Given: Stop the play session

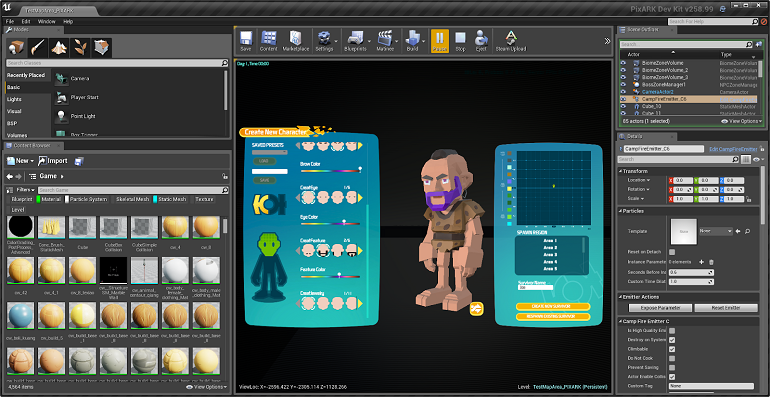Looking at the screenshot, I should (x=460, y=40).
